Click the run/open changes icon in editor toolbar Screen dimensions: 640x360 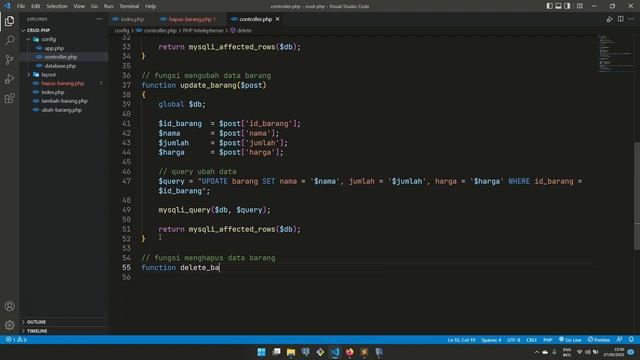pyautogui.click(x=609, y=19)
